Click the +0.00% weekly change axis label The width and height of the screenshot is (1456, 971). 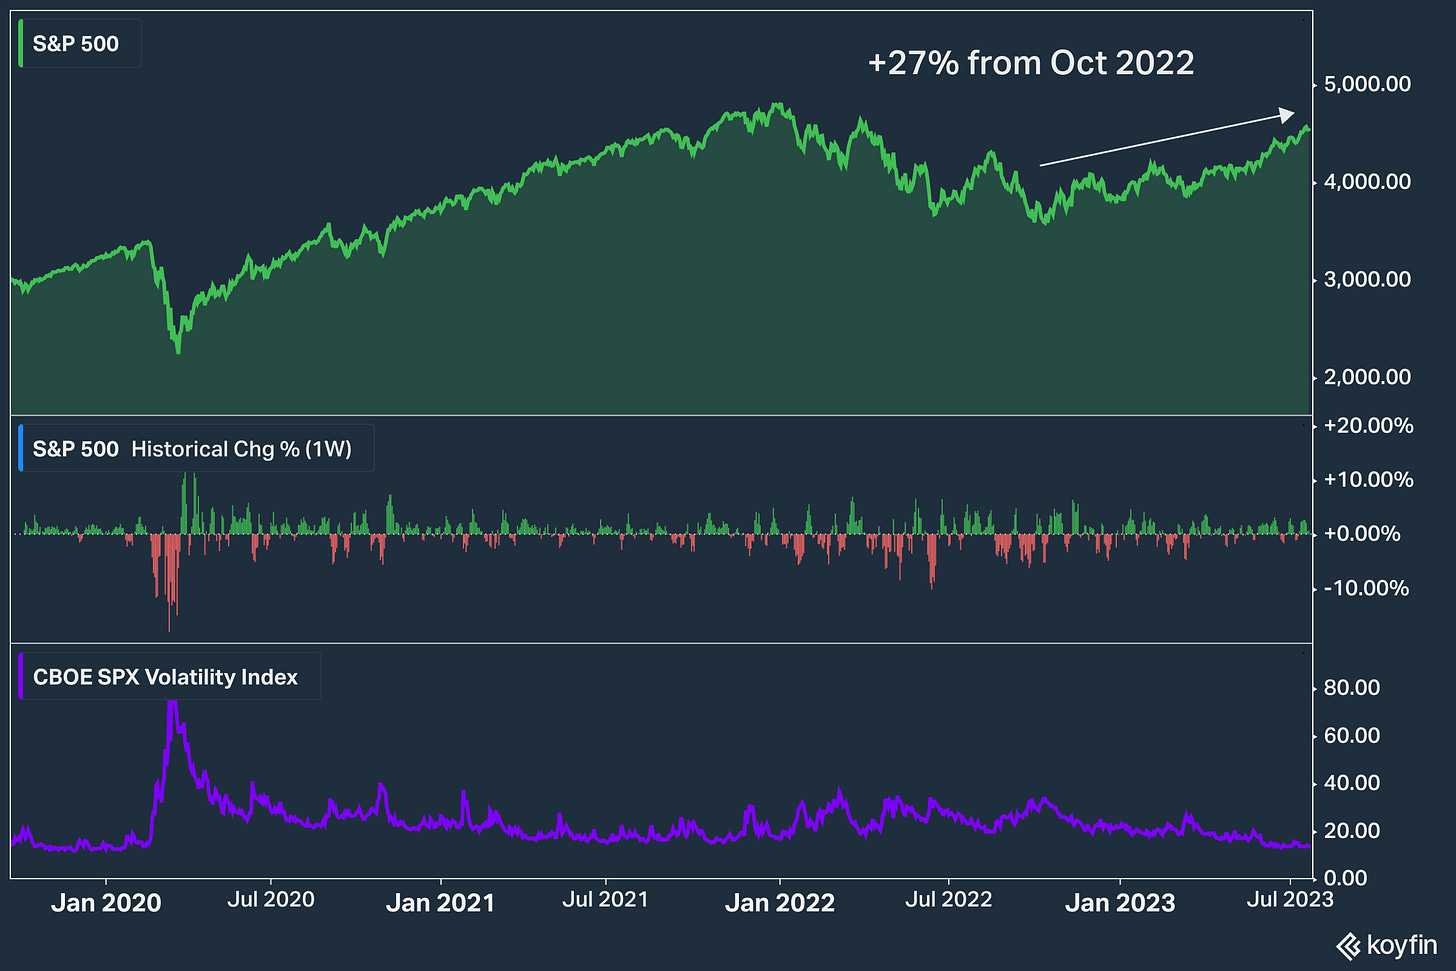(1362, 534)
